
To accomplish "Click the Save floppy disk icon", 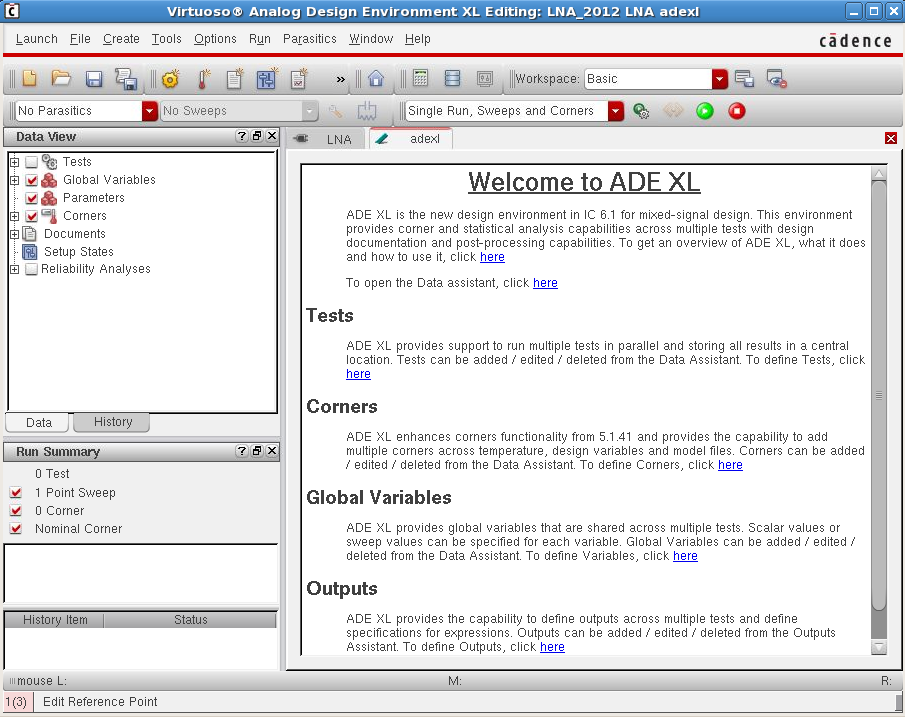I will pyautogui.click(x=94, y=79).
